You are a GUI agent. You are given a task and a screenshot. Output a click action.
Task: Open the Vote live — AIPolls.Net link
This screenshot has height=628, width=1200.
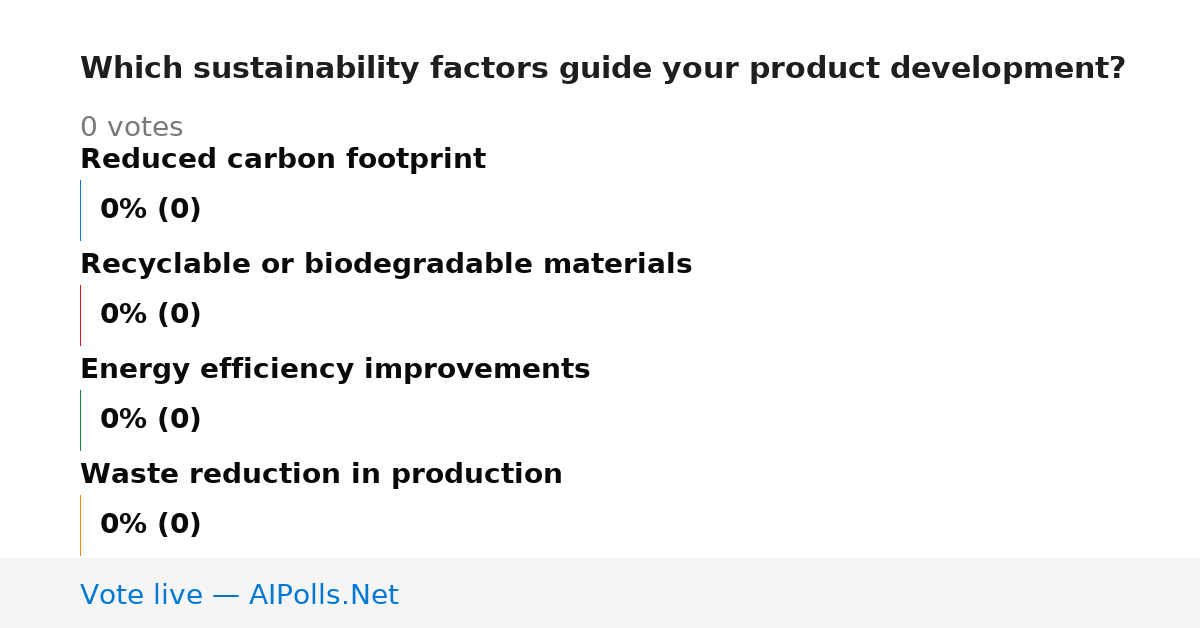click(x=239, y=596)
